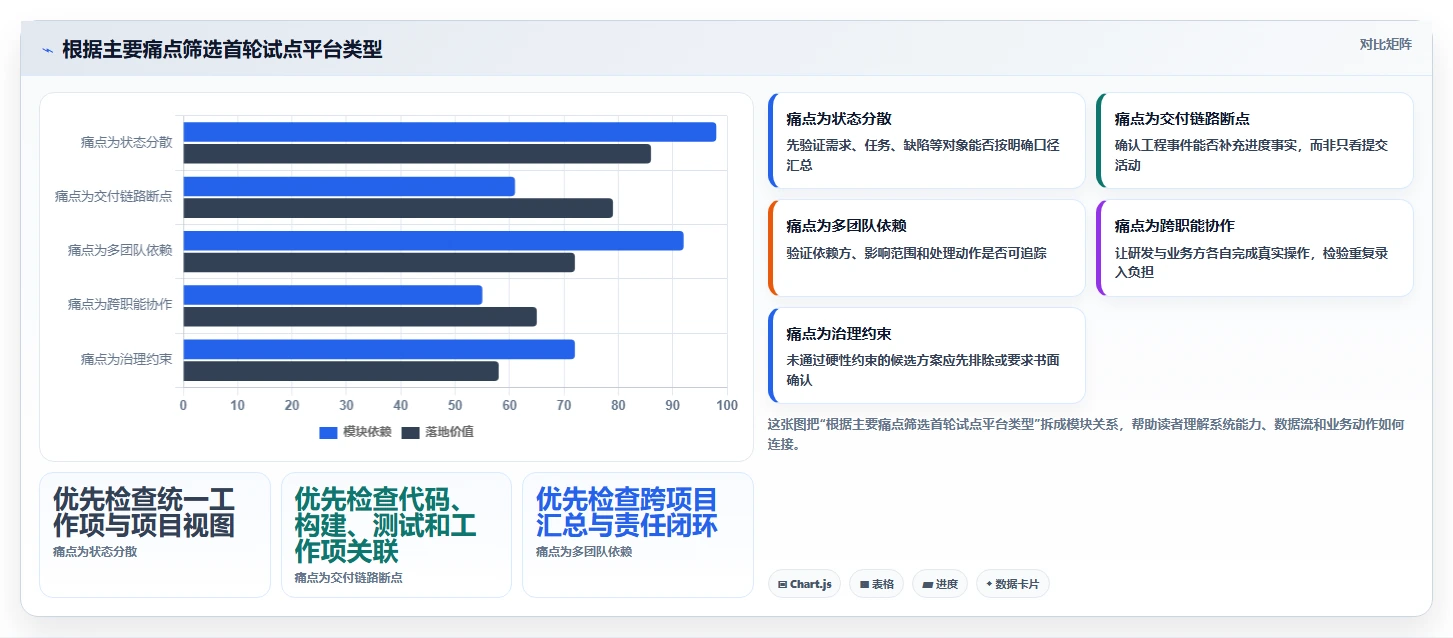The image size is (1453, 638).
Task: Open the 痛点为交付链路断点 info card
Action: click(x=1254, y=141)
